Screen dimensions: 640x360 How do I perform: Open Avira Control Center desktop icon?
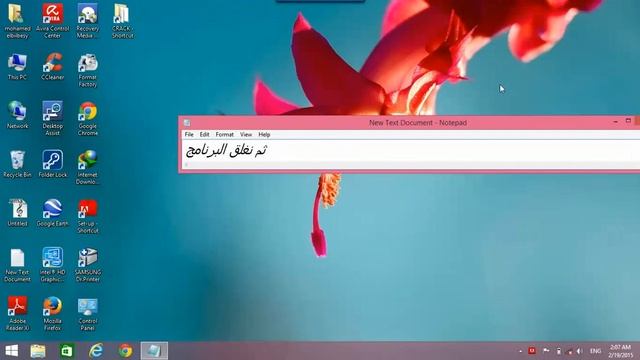click(x=53, y=21)
